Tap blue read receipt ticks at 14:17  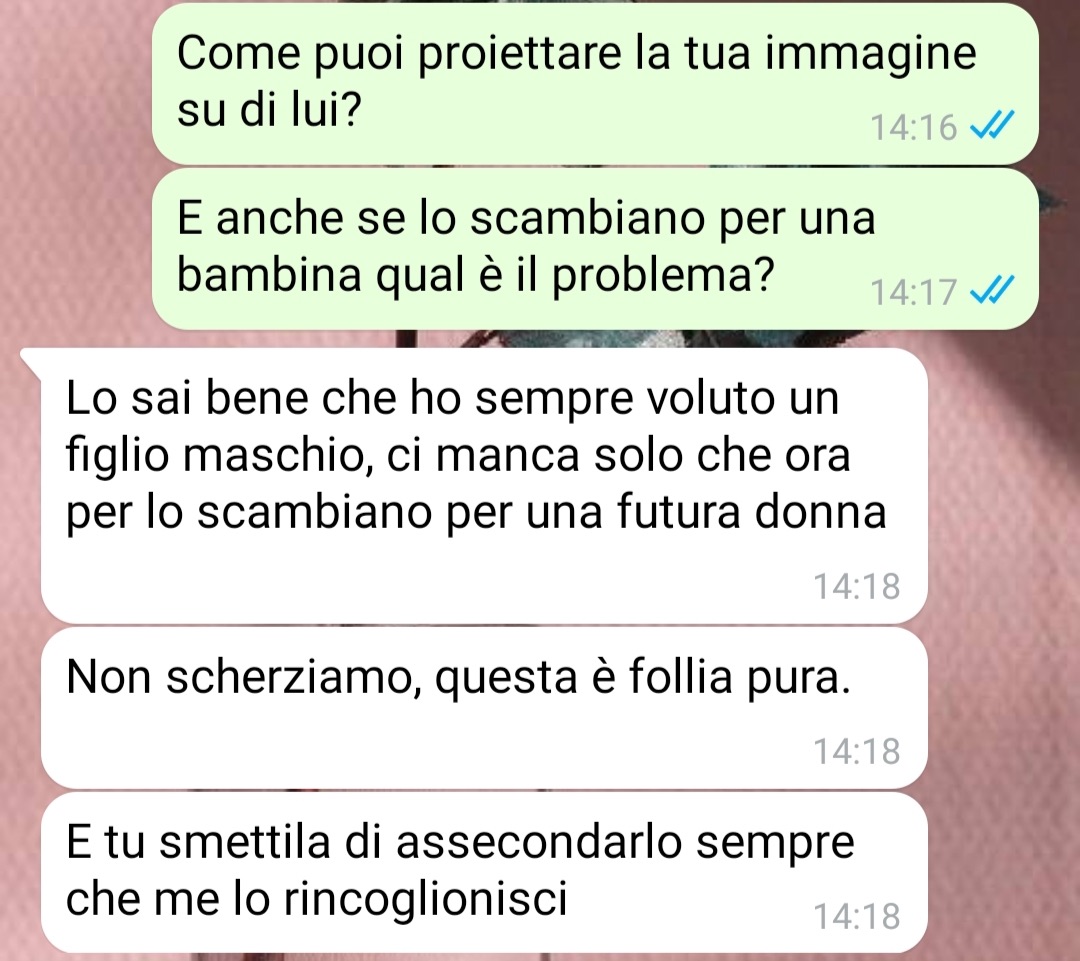point(992,289)
